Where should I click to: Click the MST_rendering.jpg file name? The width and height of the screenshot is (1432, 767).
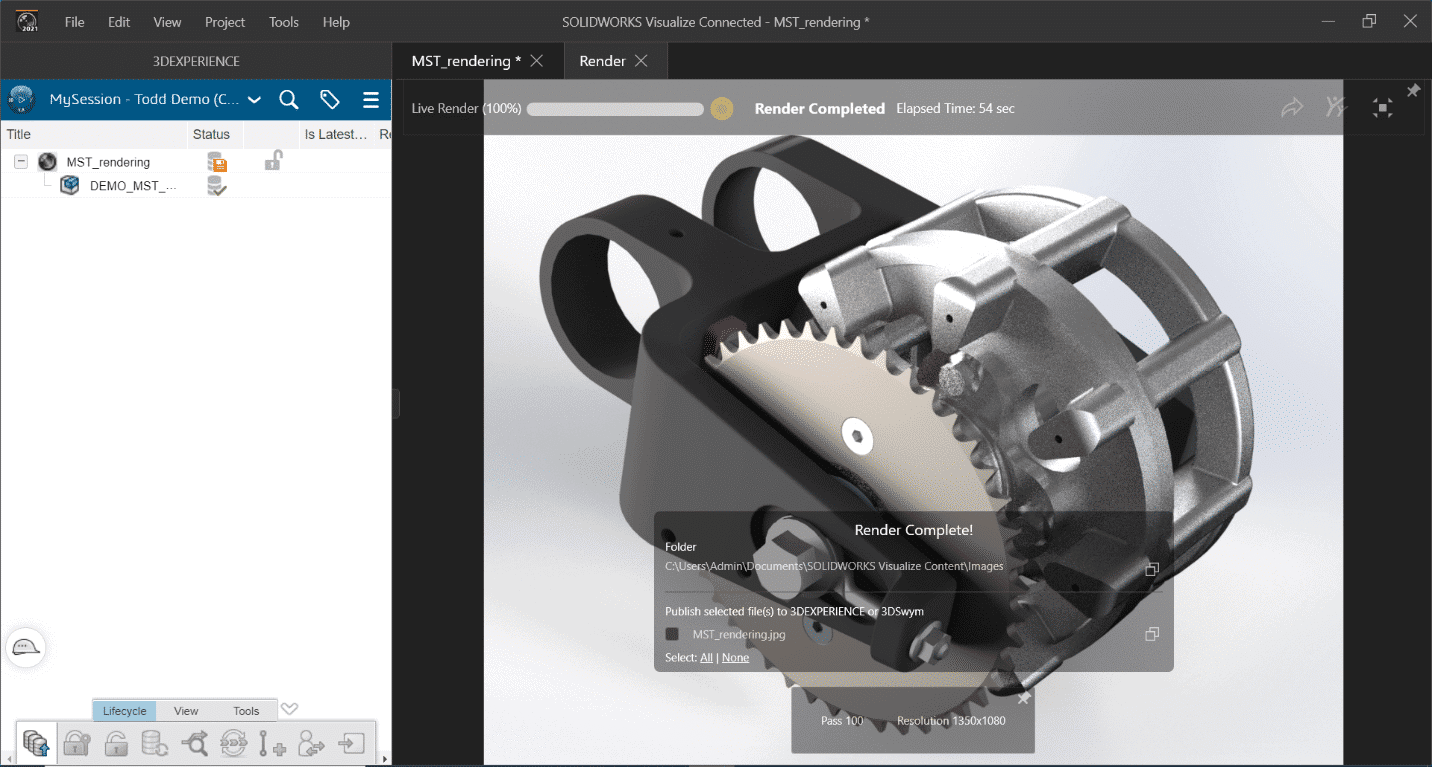tap(739, 634)
